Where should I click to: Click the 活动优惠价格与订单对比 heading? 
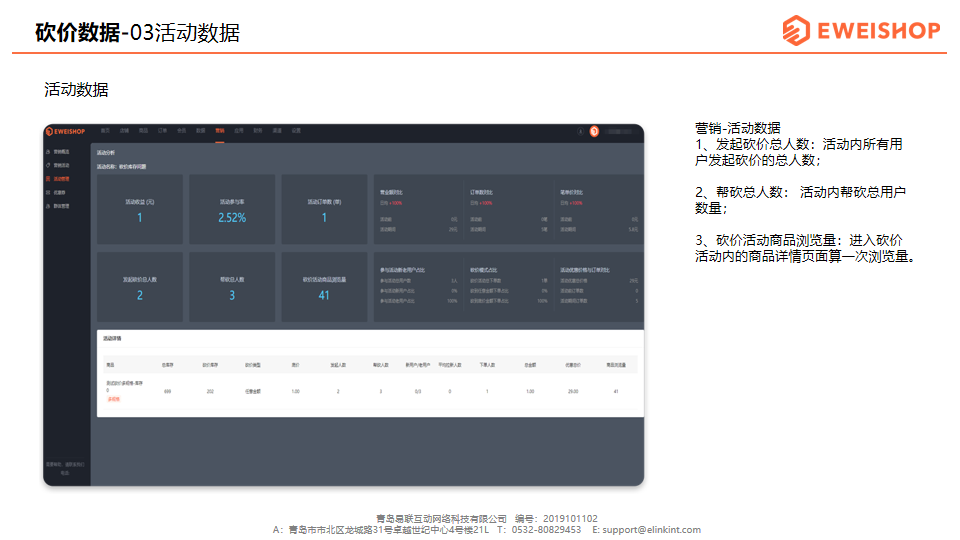[585, 270]
